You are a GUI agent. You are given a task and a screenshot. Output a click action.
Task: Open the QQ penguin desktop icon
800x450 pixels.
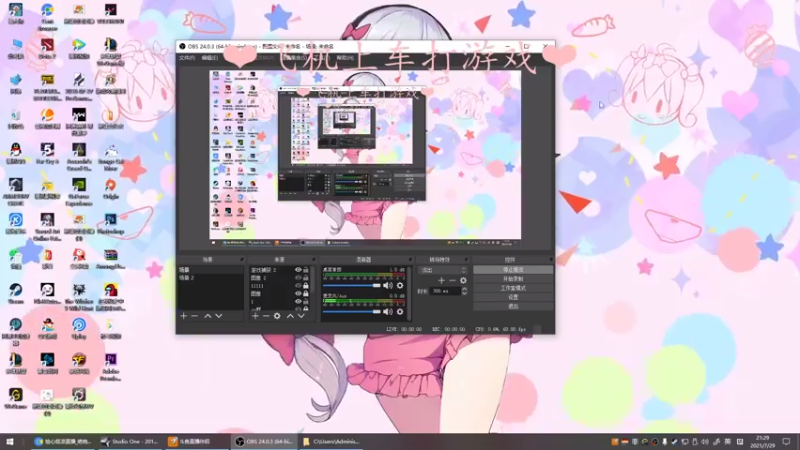tap(16, 153)
